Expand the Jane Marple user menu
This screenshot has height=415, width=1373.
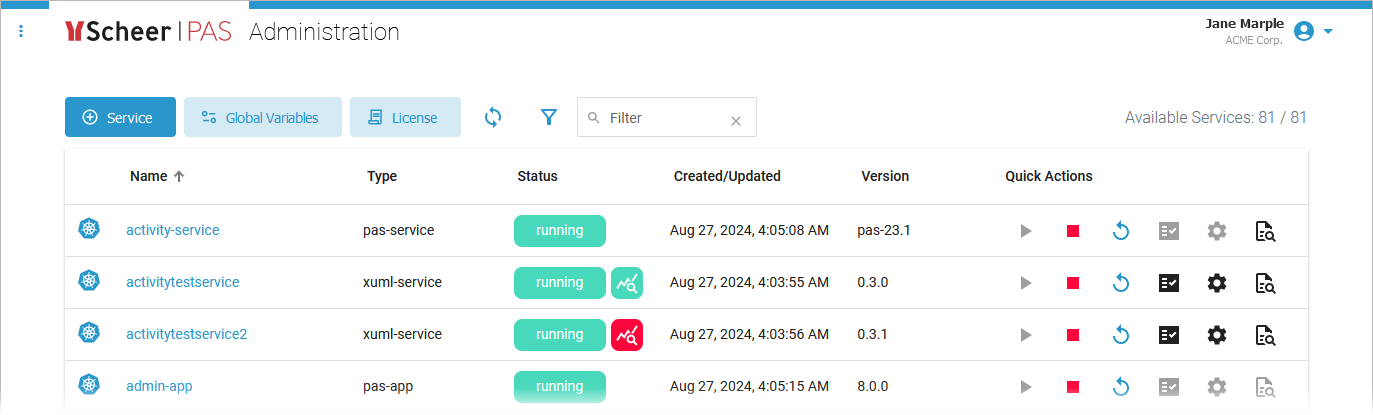[1313, 32]
